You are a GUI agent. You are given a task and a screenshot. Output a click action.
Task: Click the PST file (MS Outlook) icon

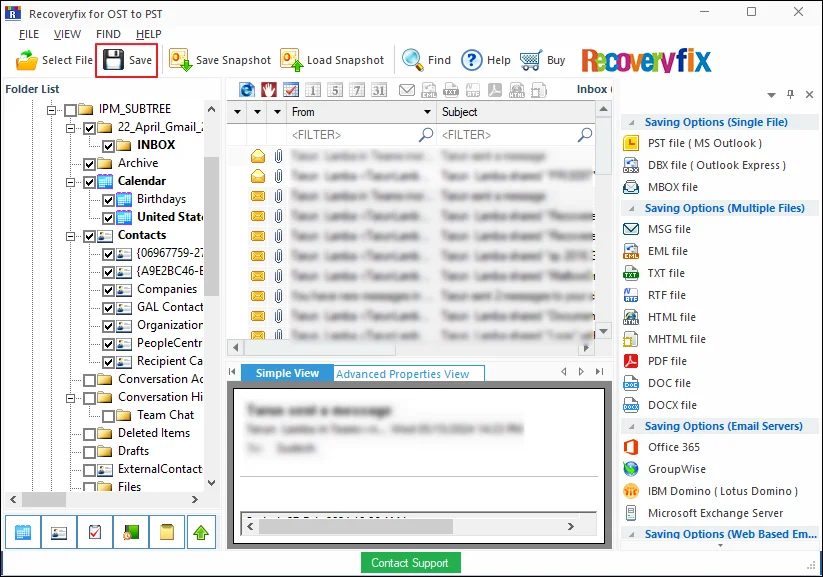[x=631, y=143]
